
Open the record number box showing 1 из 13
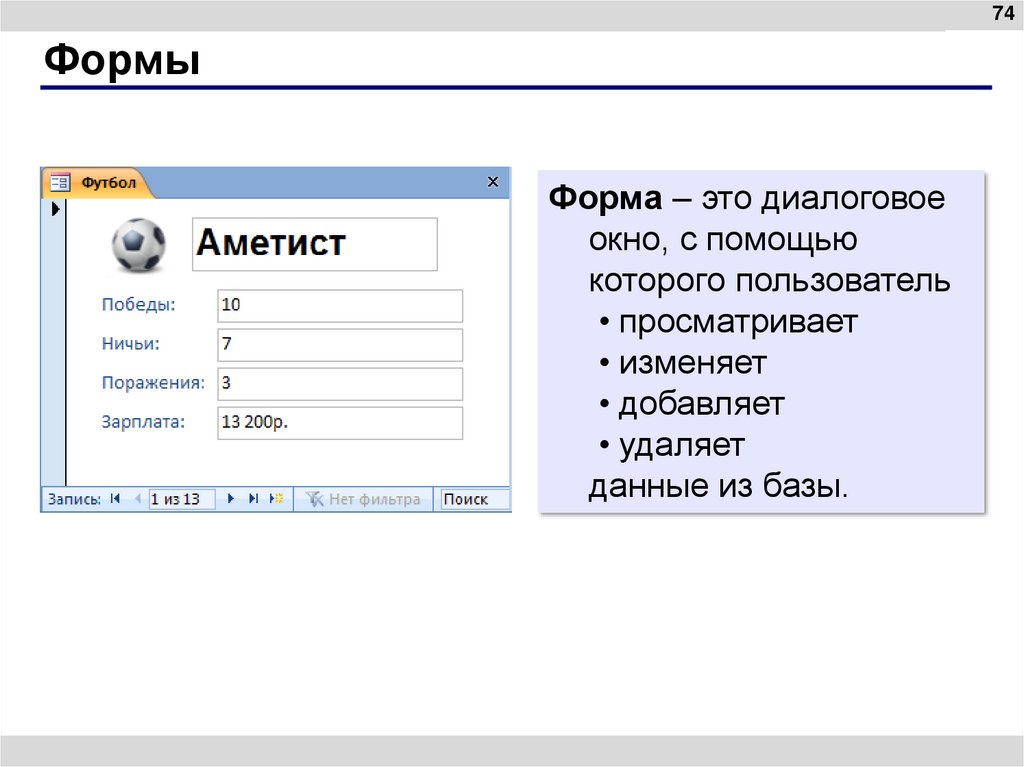click(181, 498)
